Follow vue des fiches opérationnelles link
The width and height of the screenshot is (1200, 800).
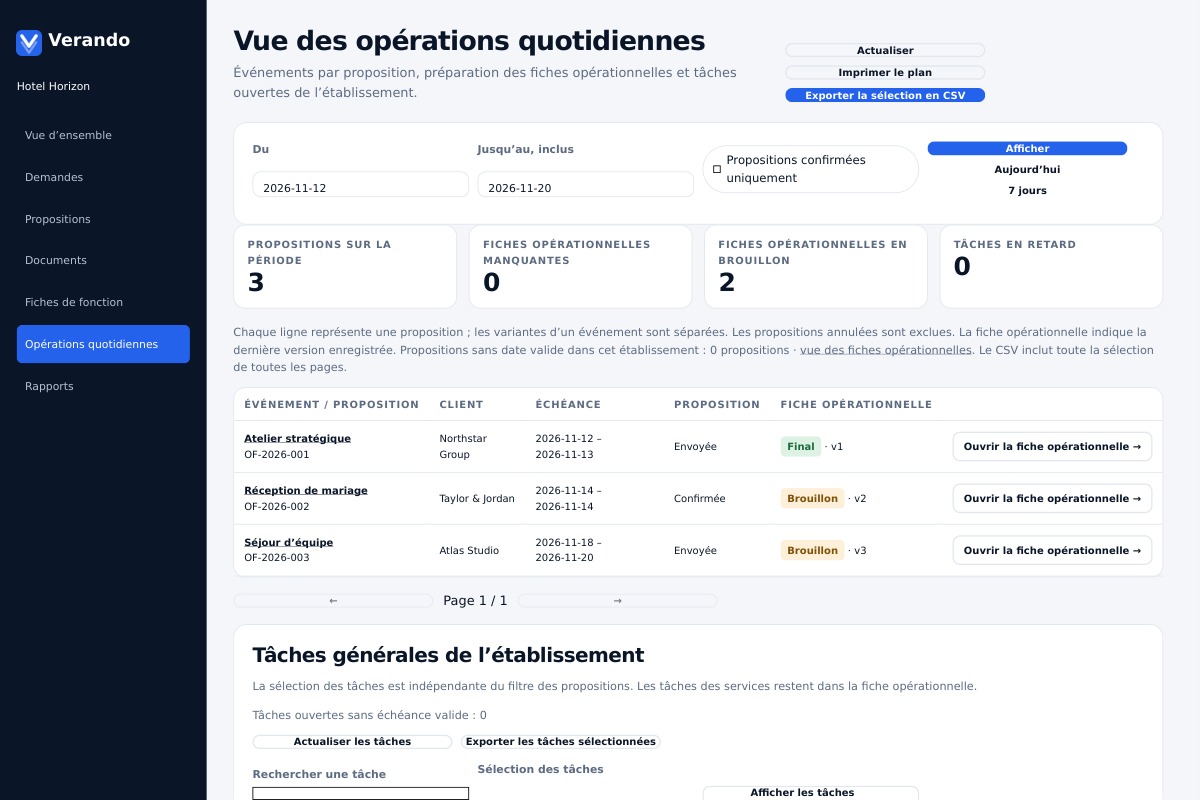point(886,350)
